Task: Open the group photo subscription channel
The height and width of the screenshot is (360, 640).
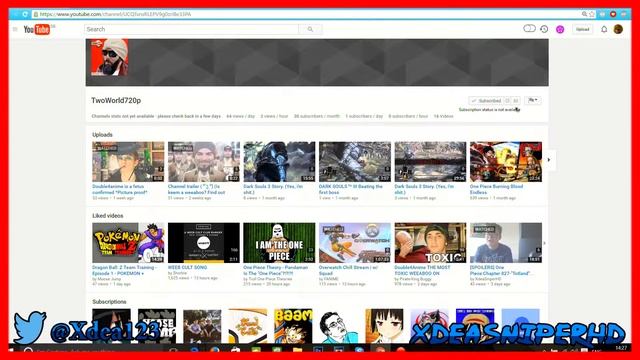Action: pyautogui.click(x=202, y=326)
